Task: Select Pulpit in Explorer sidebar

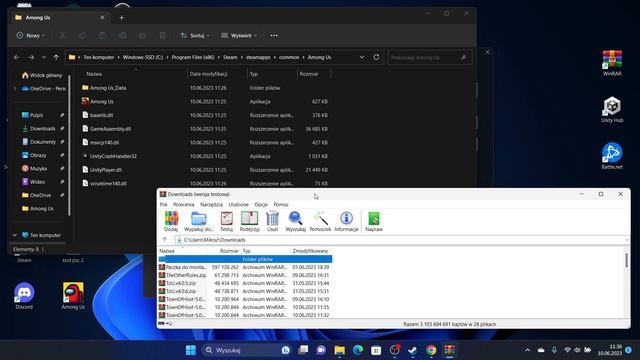Action: click(36, 115)
